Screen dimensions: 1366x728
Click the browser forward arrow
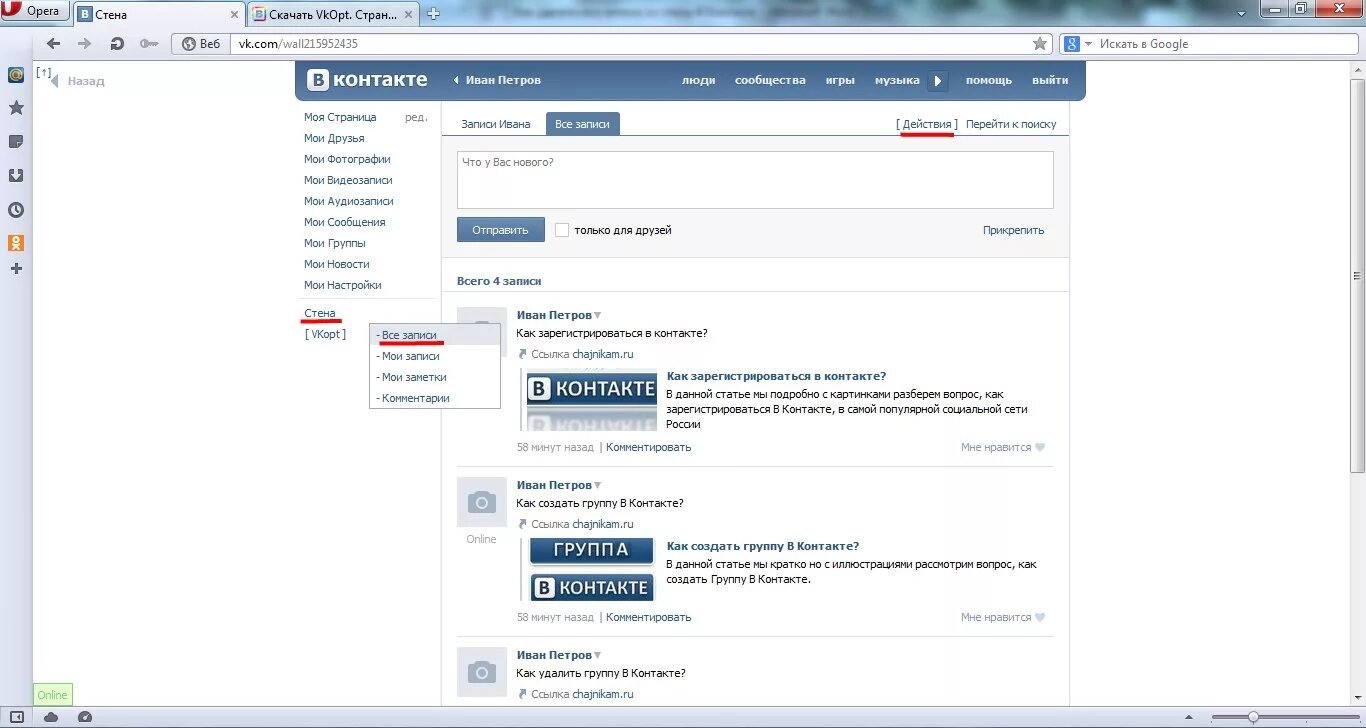(85, 44)
